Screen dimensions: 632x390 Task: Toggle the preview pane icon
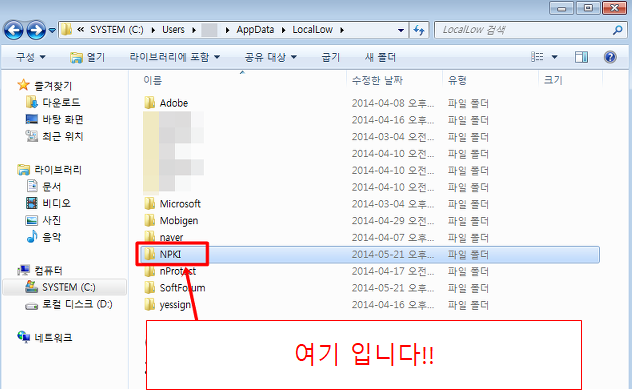coord(581,57)
